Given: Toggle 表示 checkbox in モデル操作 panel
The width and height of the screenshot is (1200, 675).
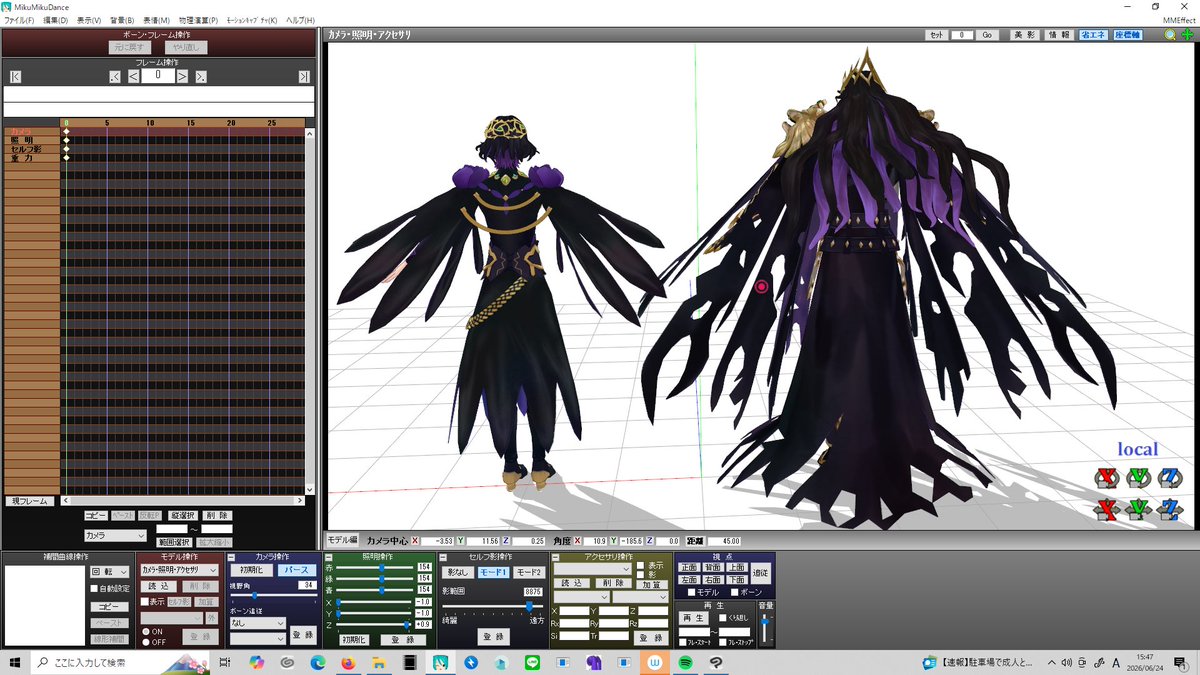Looking at the screenshot, I should (x=144, y=602).
